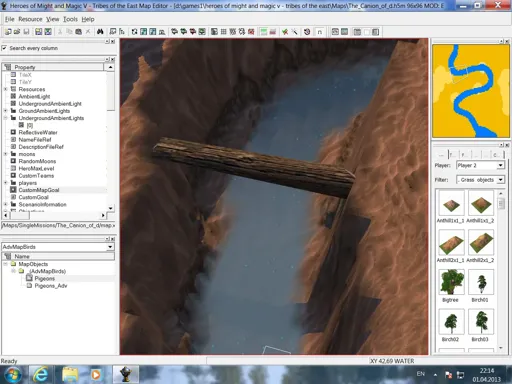Close the Search every column panel
This screenshot has height=384, width=512.
point(113,41)
